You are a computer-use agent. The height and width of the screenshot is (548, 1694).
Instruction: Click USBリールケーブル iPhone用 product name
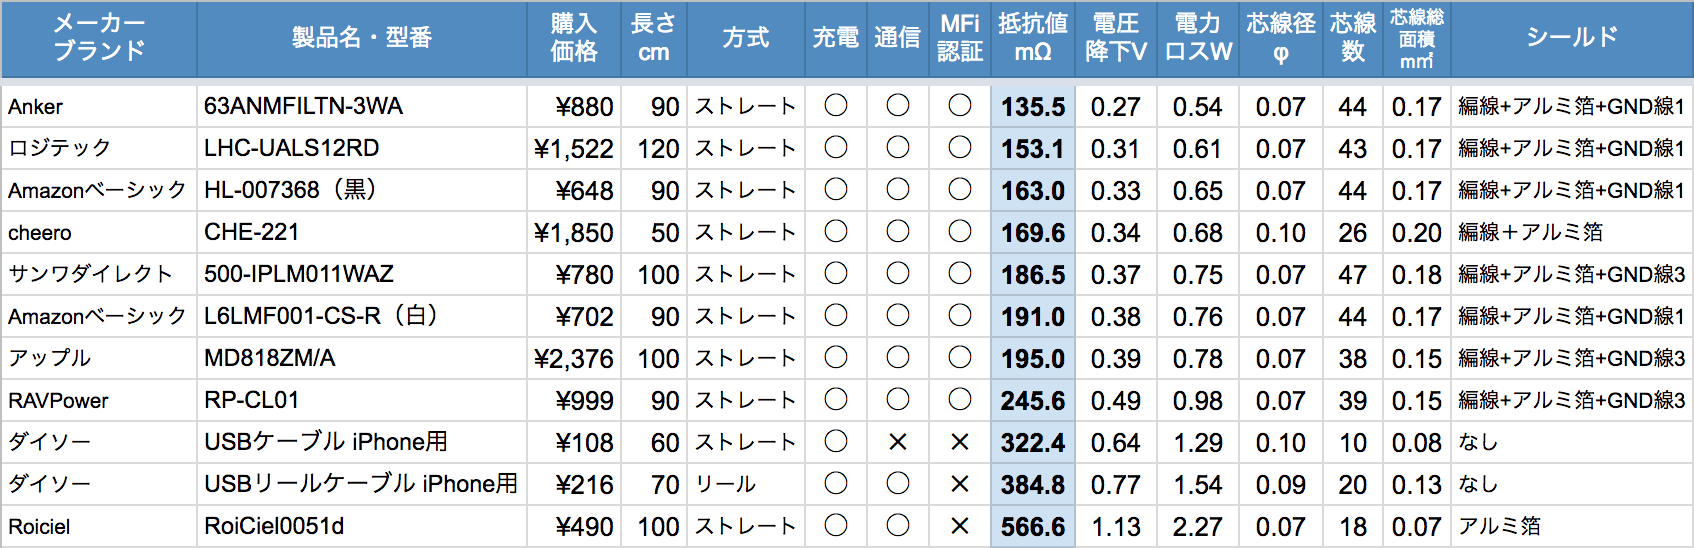click(x=361, y=484)
